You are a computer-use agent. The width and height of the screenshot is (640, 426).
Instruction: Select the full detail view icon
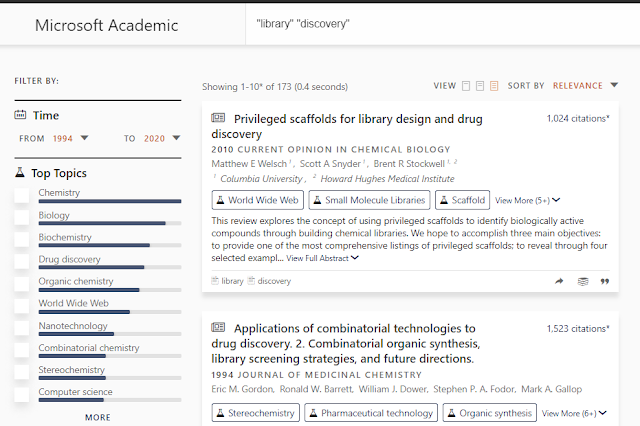point(494,86)
